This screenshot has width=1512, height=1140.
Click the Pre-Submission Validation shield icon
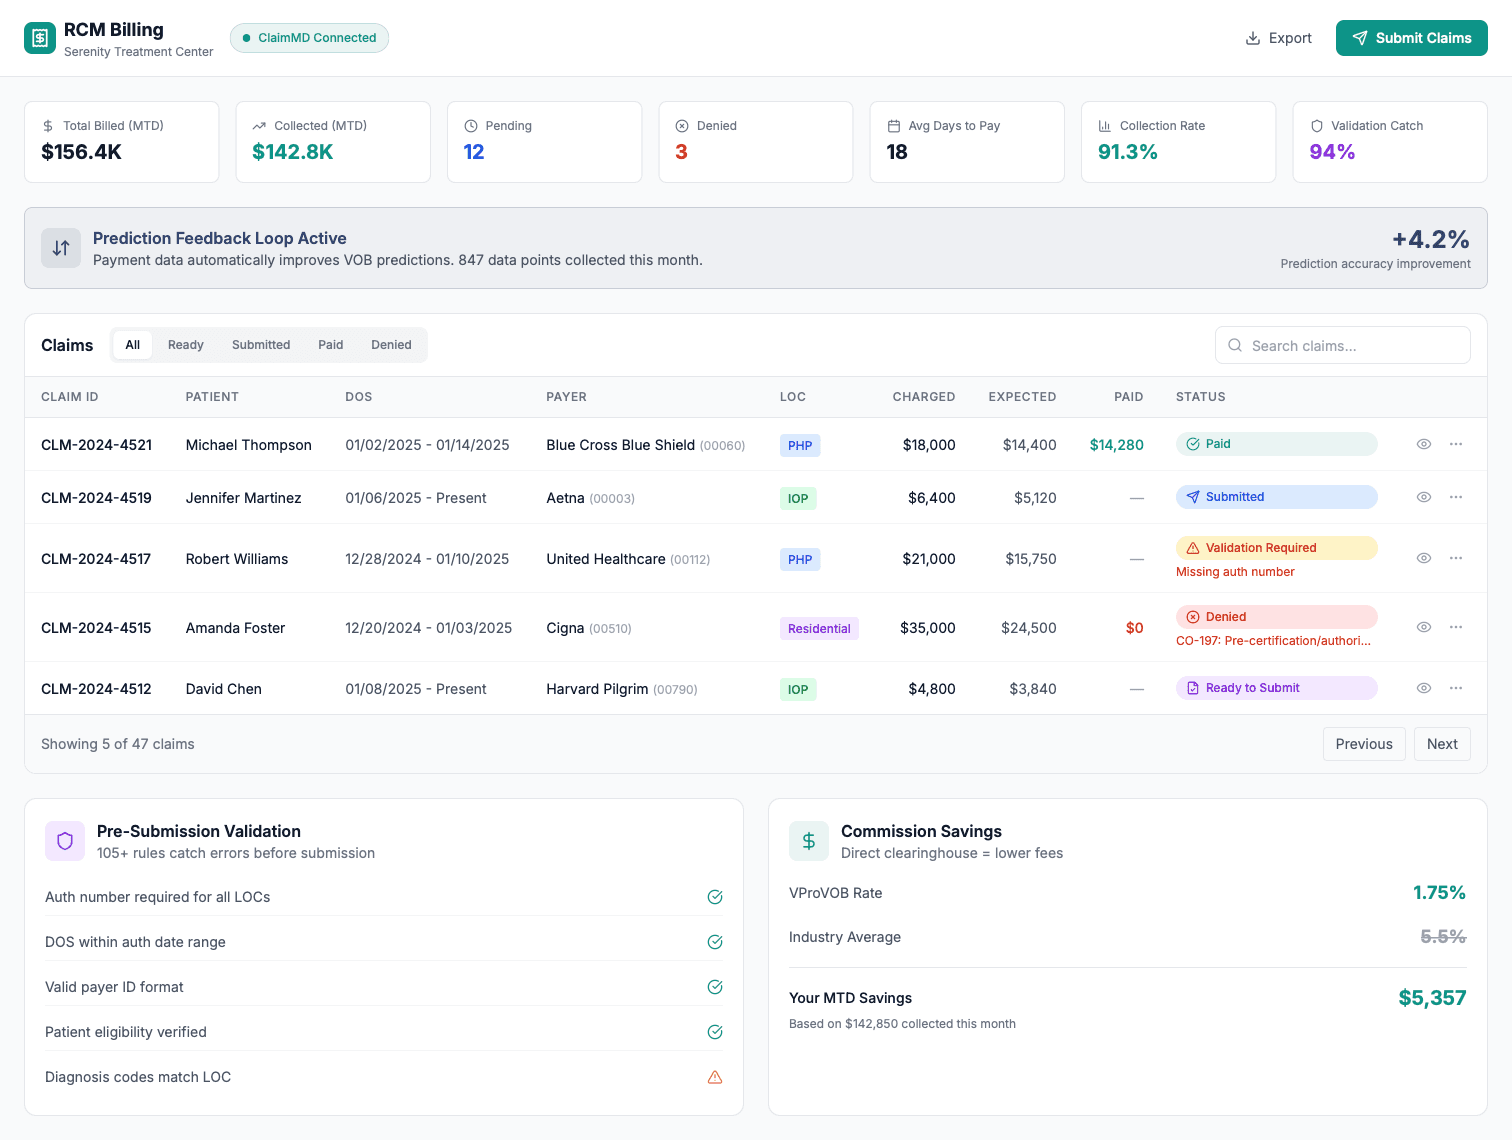(x=64, y=841)
